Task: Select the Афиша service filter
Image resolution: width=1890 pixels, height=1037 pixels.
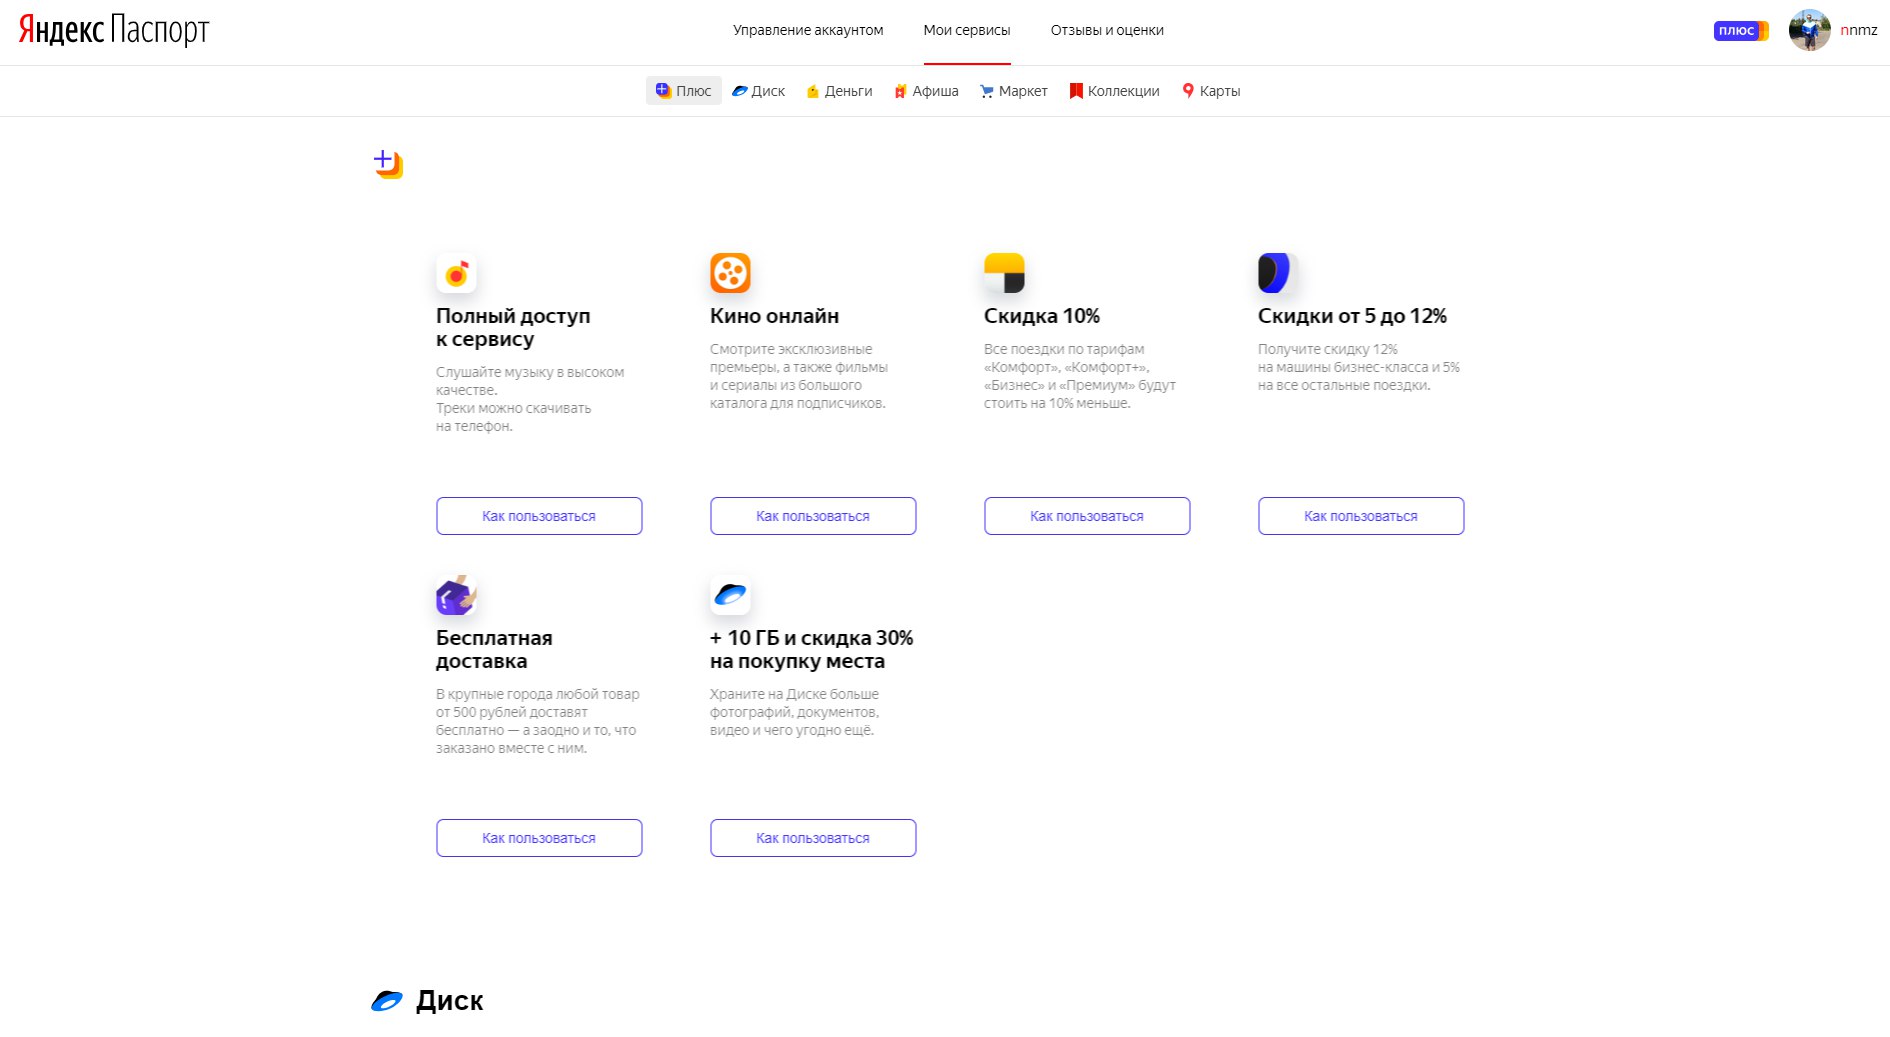Action: click(x=926, y=91)
